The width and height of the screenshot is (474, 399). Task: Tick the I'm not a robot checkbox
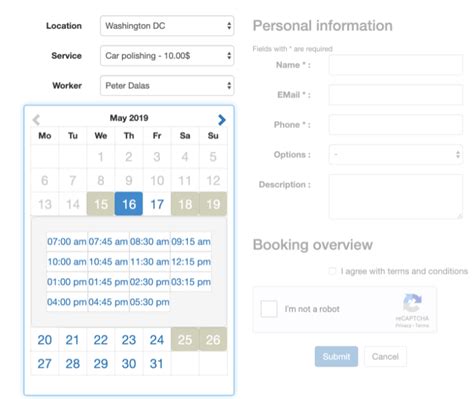[x=269, y=309]
